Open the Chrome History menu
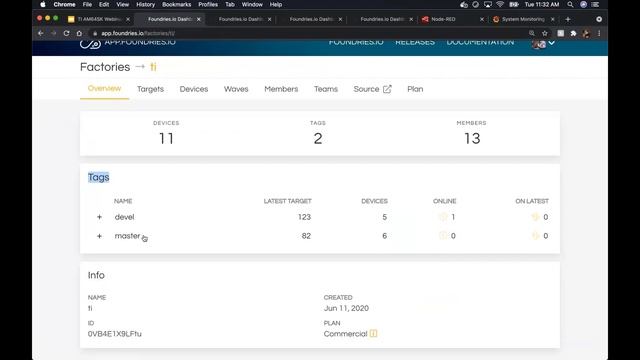640x360 pixels. click(145, 4)
